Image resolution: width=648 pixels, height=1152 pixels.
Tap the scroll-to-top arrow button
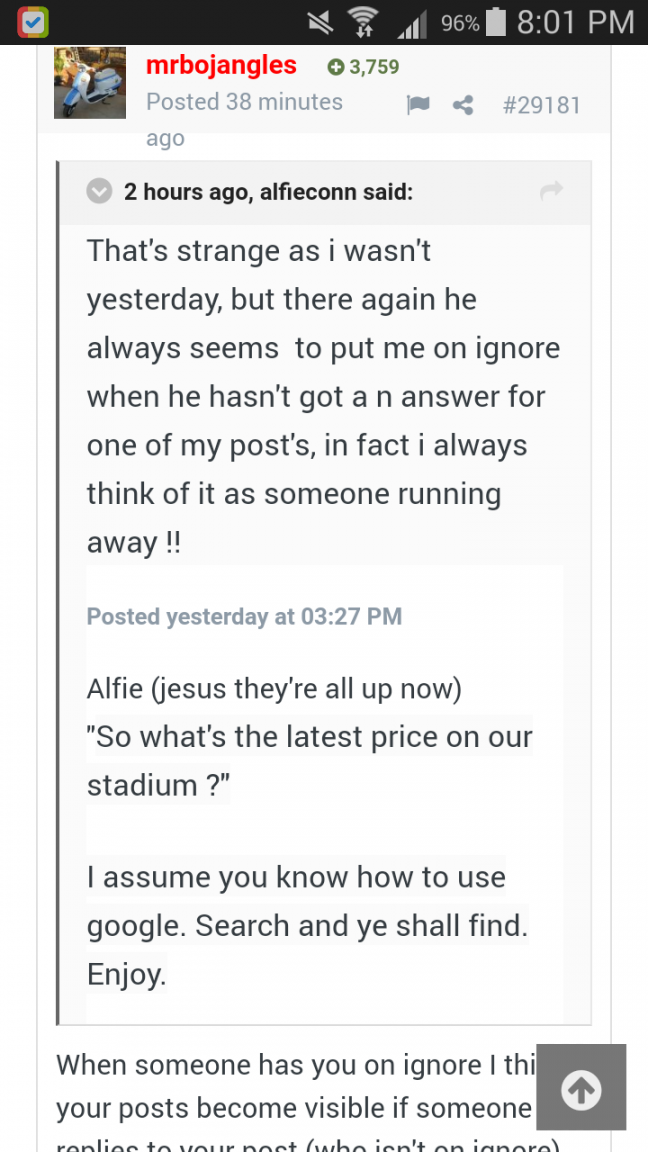[581, 1087]
